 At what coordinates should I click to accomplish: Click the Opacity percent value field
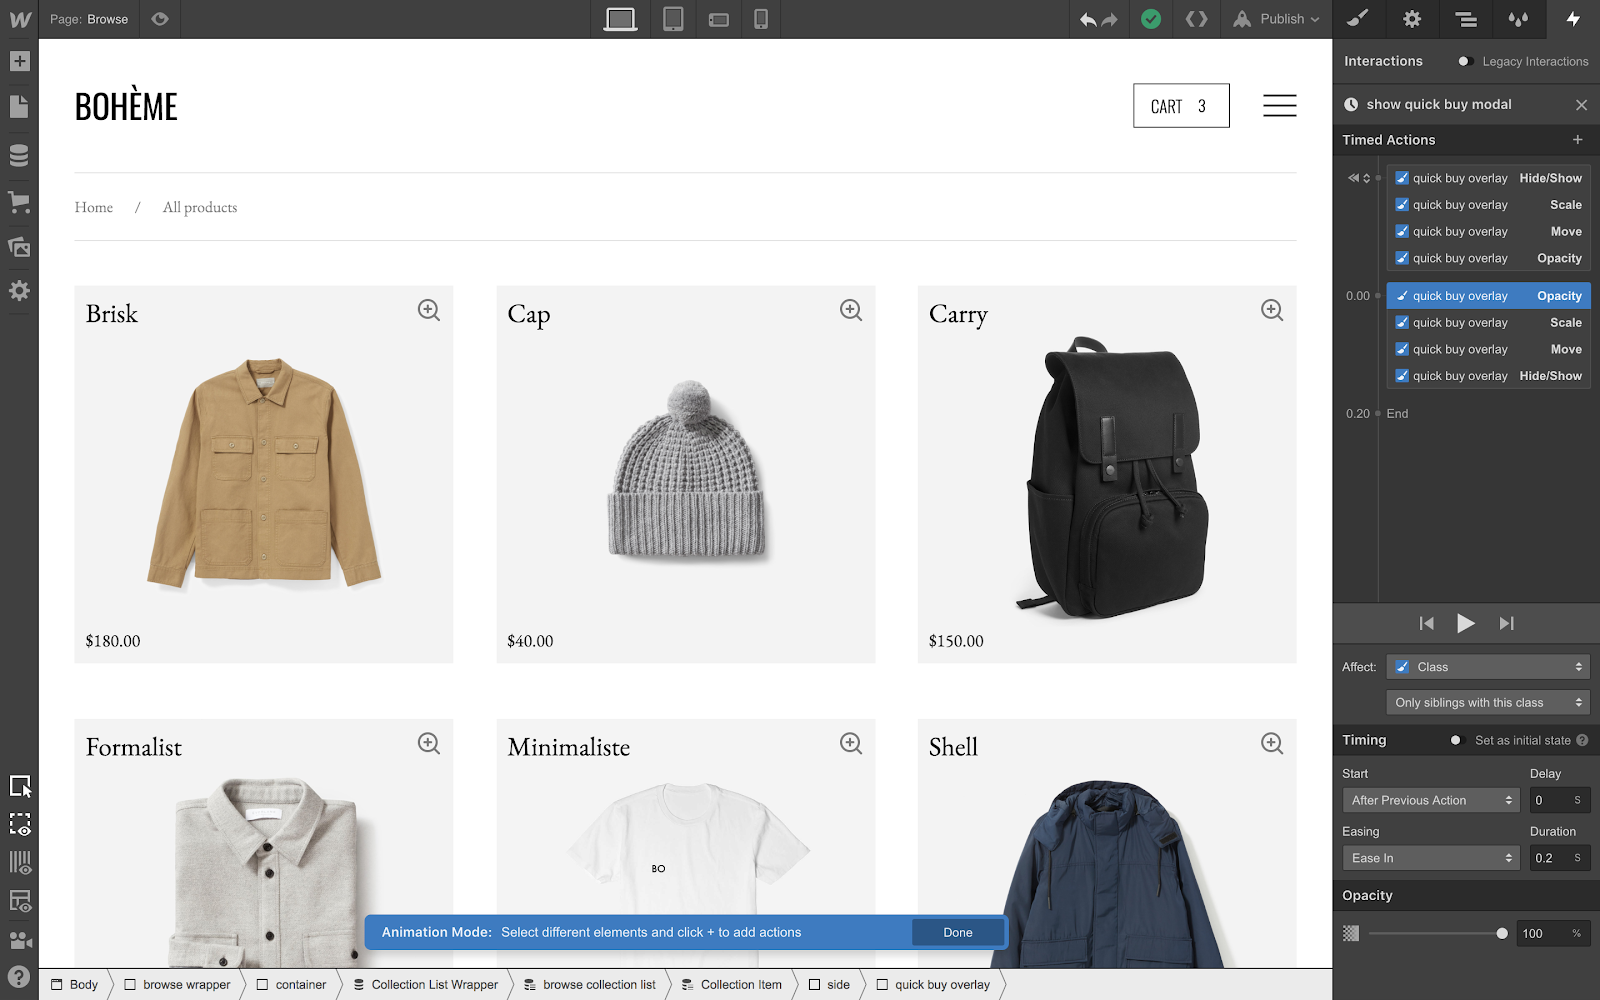tap(1553, 934)
